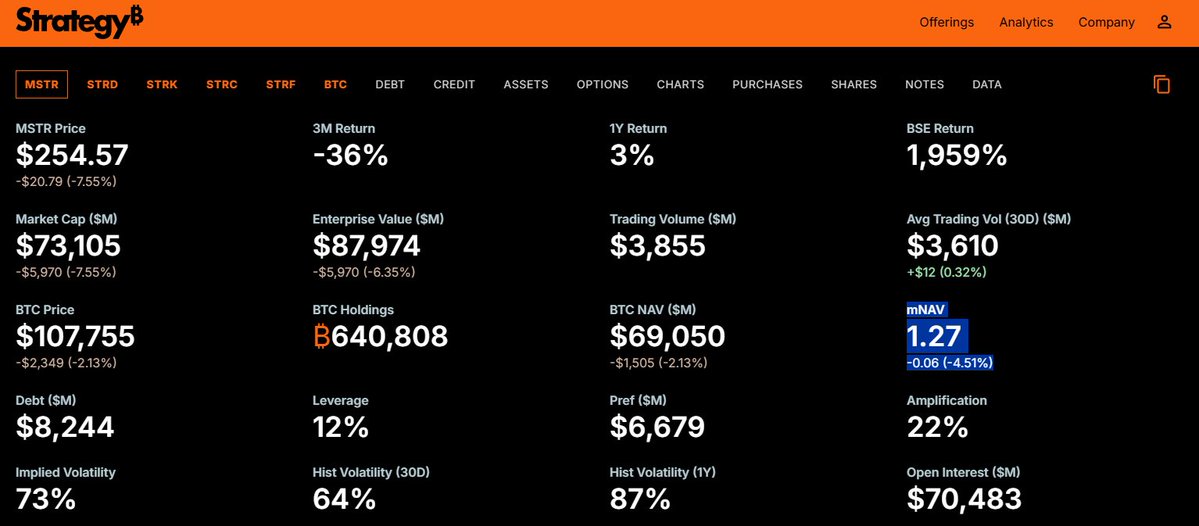Click the MSTR Price value $254.57

point(72,155)
